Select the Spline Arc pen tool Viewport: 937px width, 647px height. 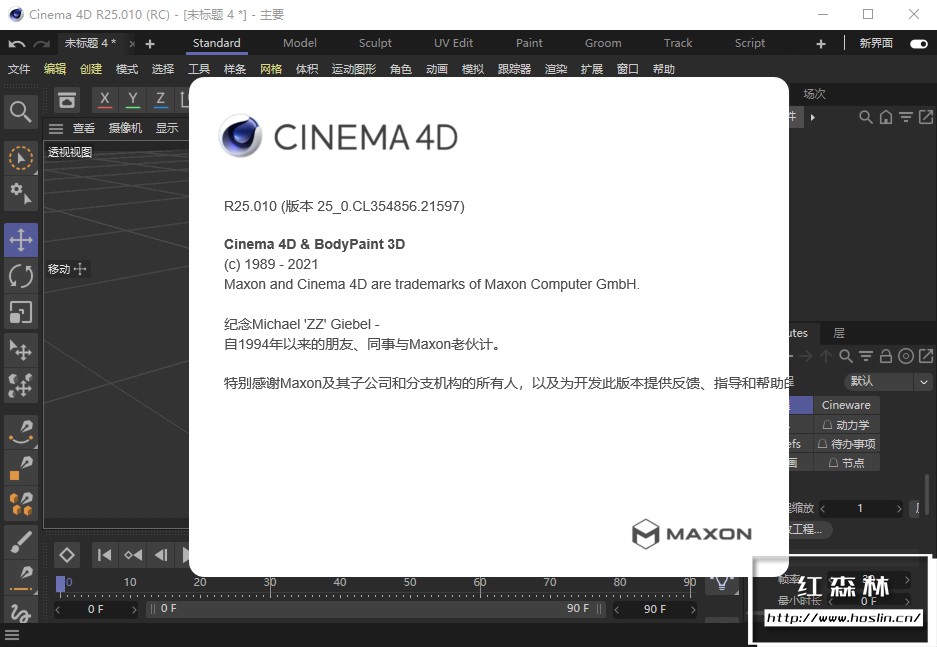pyautogui.click(x=21, y=433)
